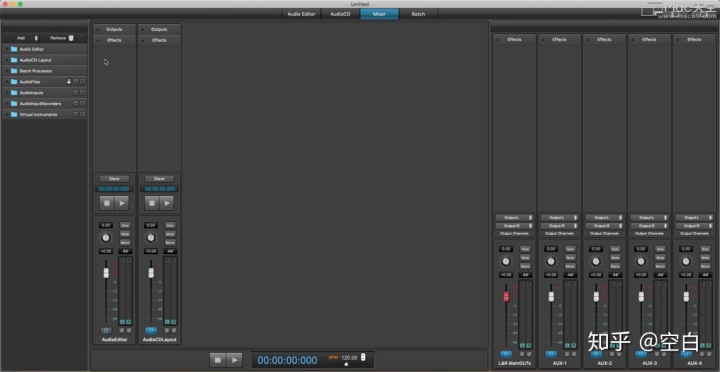This screenshot has height=372, width=720.
Task: Solo the AudioEditor channel
Action: click(x=125, y=225)
